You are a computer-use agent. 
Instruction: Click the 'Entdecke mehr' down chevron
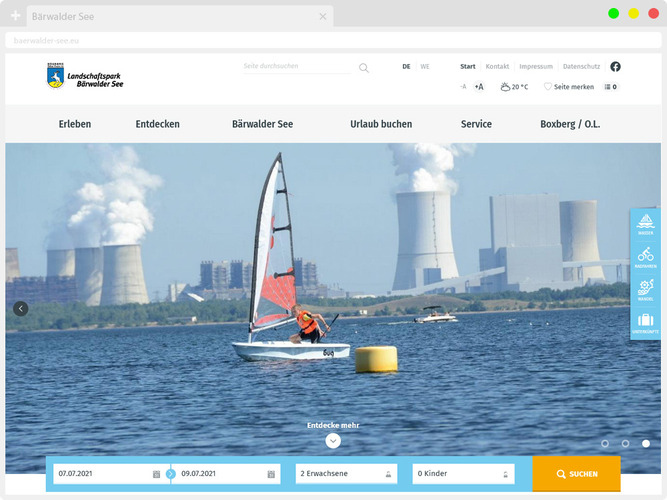point(333,441)
